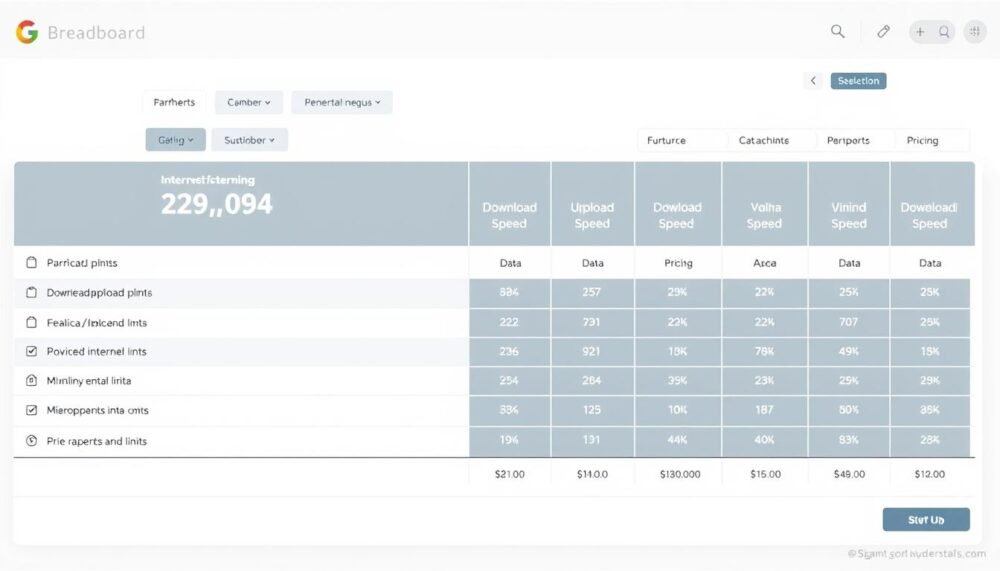Click the pencil edit icon in header

pos(883,31)
